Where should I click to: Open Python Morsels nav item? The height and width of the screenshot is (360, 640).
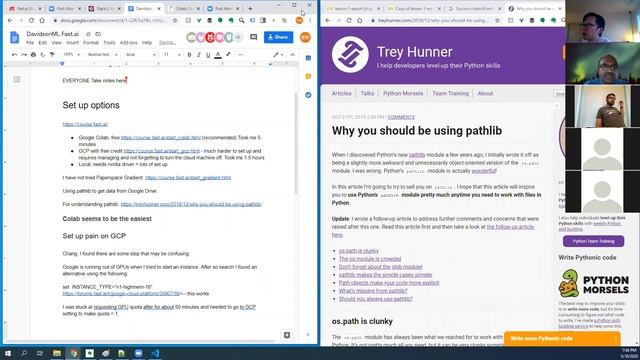pos(403,93)
